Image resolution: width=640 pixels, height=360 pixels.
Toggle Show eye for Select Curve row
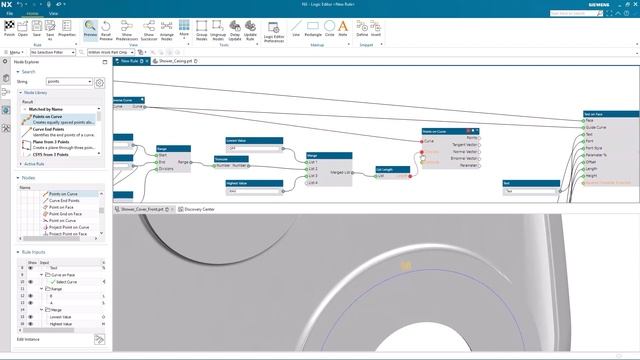pyautogui.click(x=31, y=282)
